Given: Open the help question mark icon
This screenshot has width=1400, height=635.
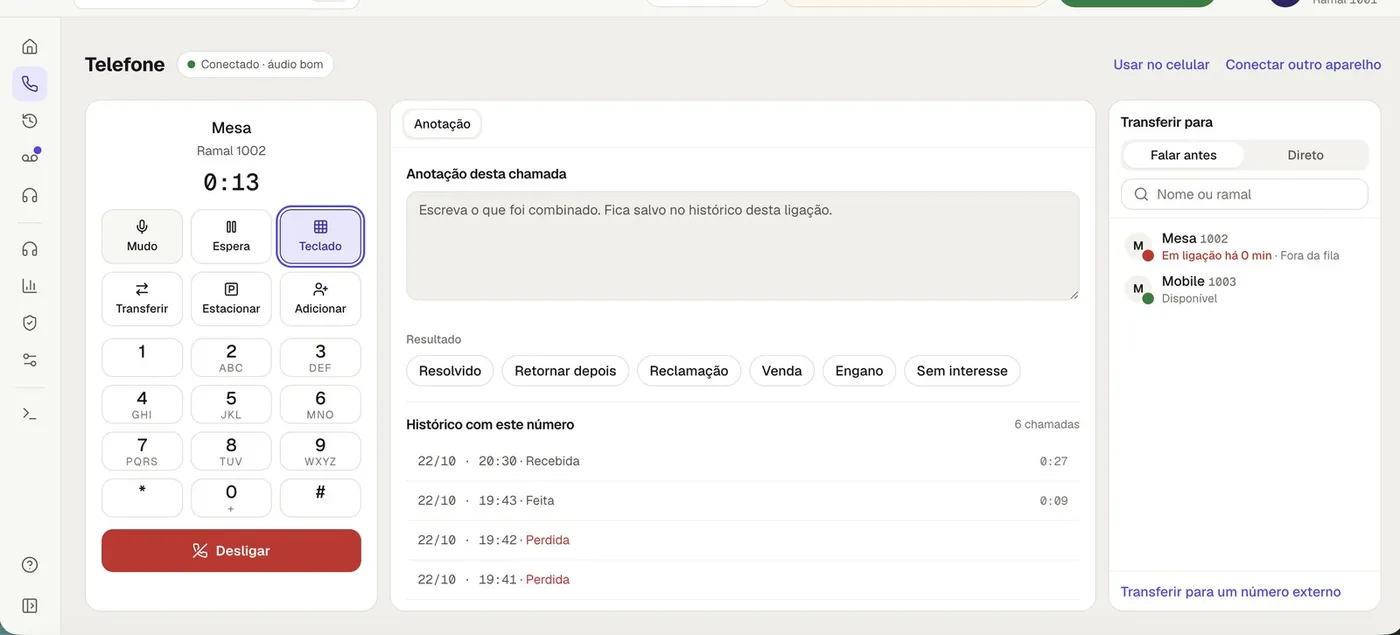Looking at the screenshot, I should coord(30,565).
